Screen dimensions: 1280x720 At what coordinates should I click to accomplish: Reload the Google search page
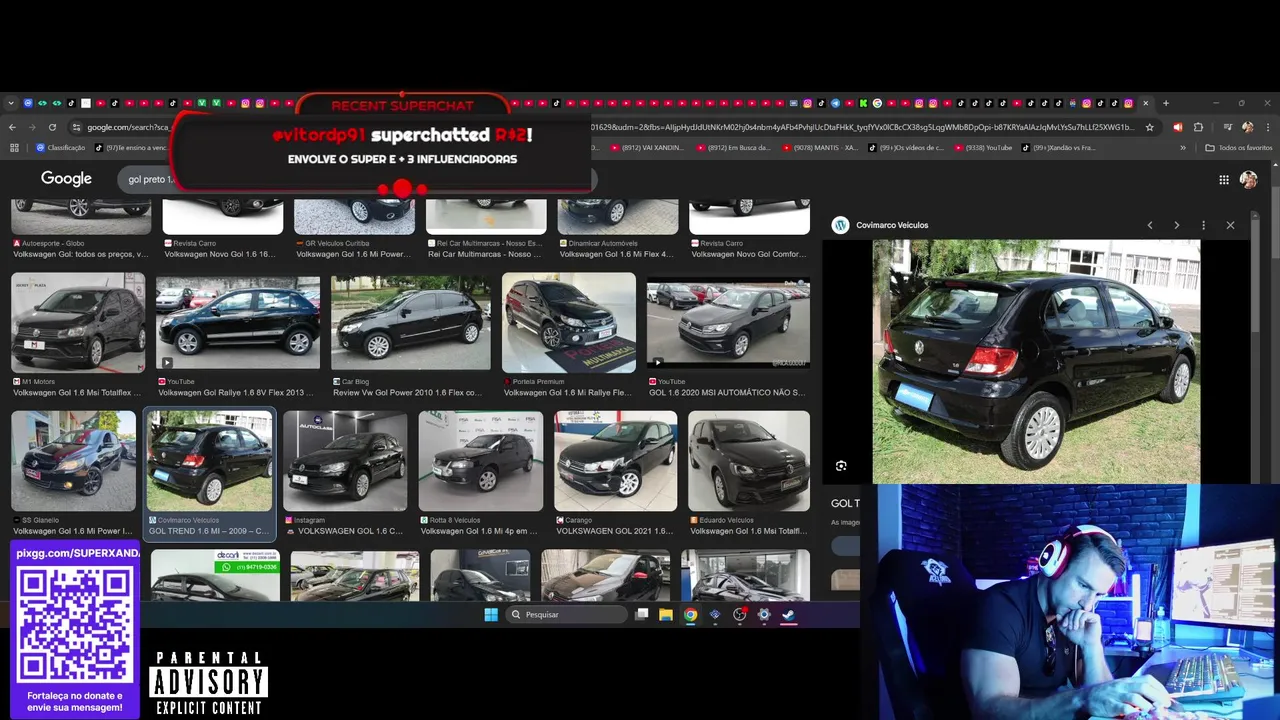tap(52, 127)
